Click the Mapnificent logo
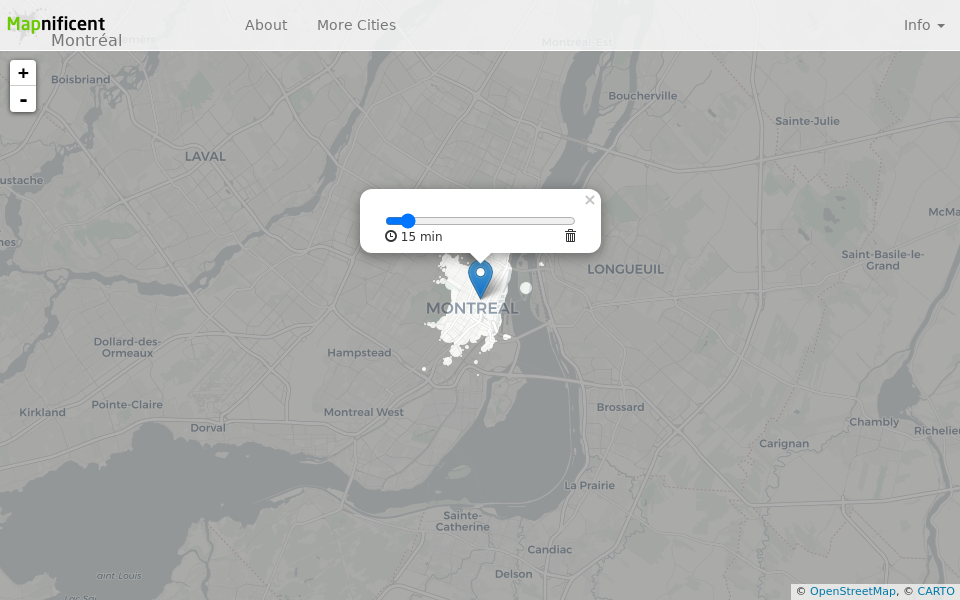The width and height of the screenshot is (960, 600). (55, 23)
